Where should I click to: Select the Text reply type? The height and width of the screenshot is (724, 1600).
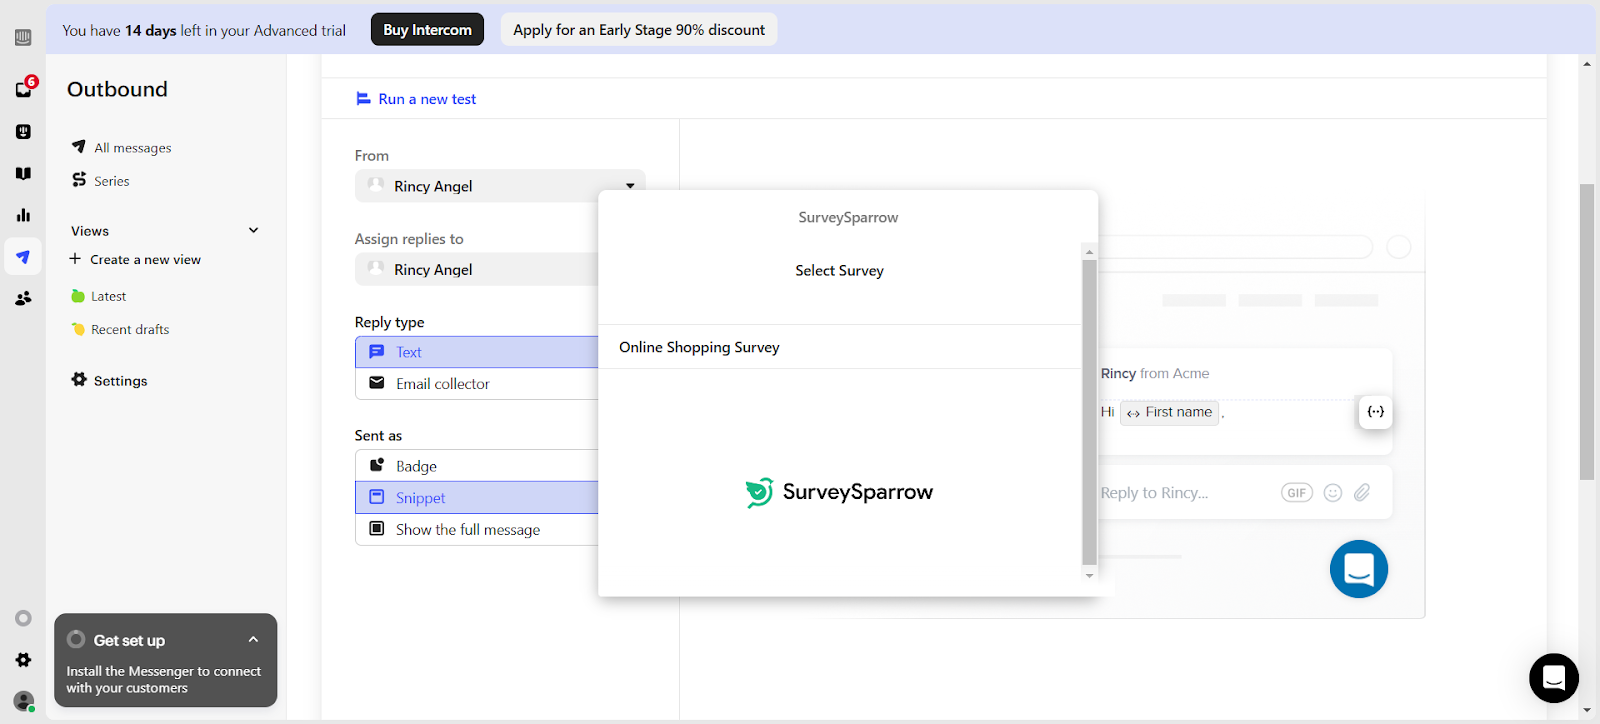click(x=476, y=352)
